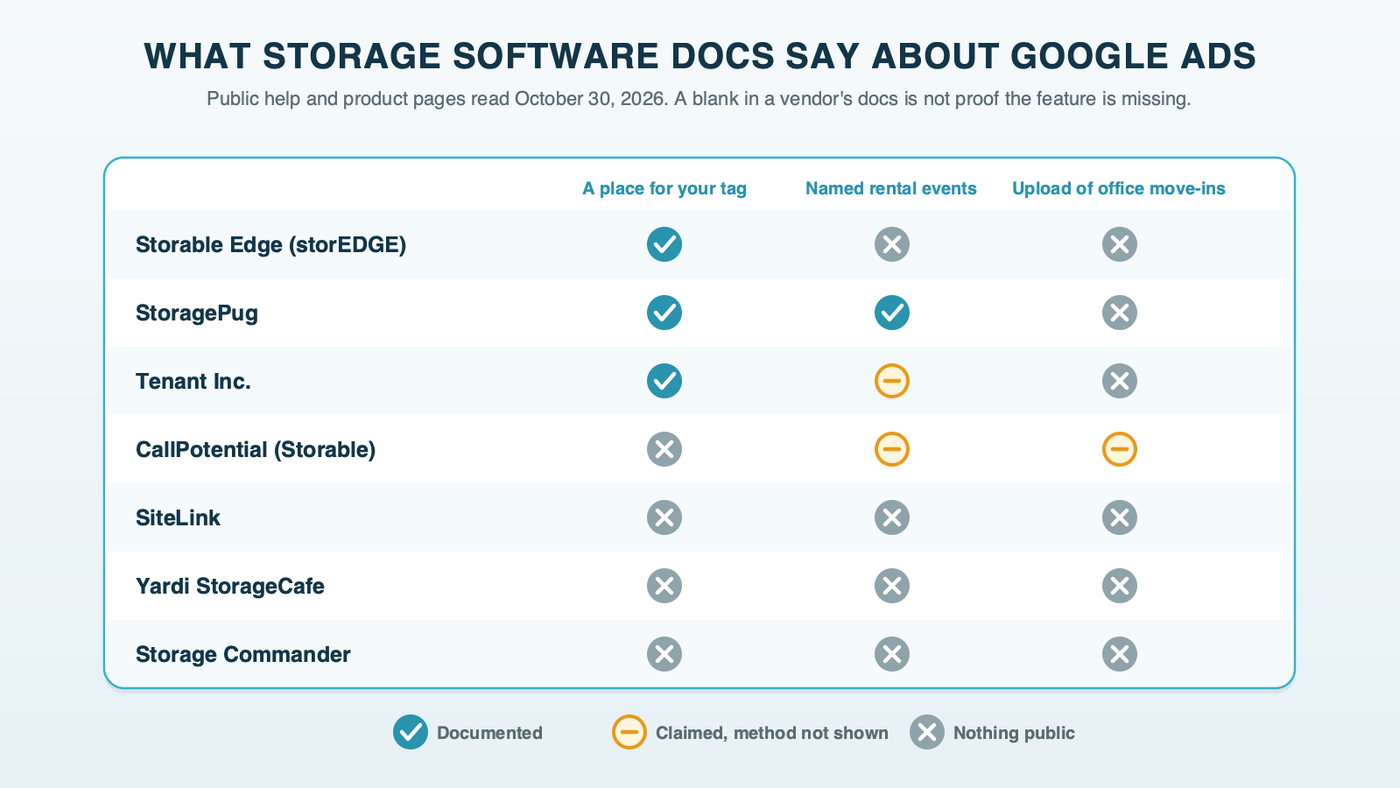Click Tenant Inc. orange minus rental events icon
This screenshot has width=1400, height=788.
pos(892,381)
